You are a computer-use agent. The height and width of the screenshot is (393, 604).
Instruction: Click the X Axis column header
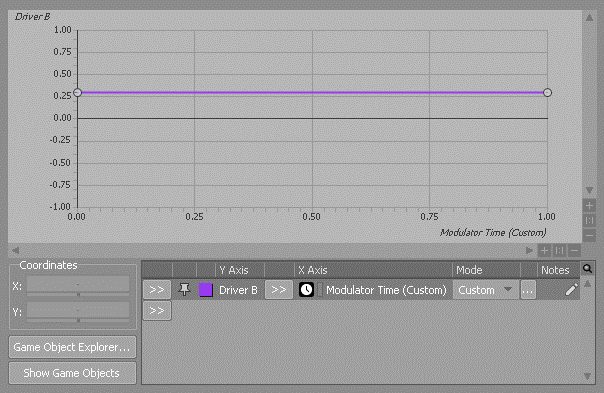point(373,270)
